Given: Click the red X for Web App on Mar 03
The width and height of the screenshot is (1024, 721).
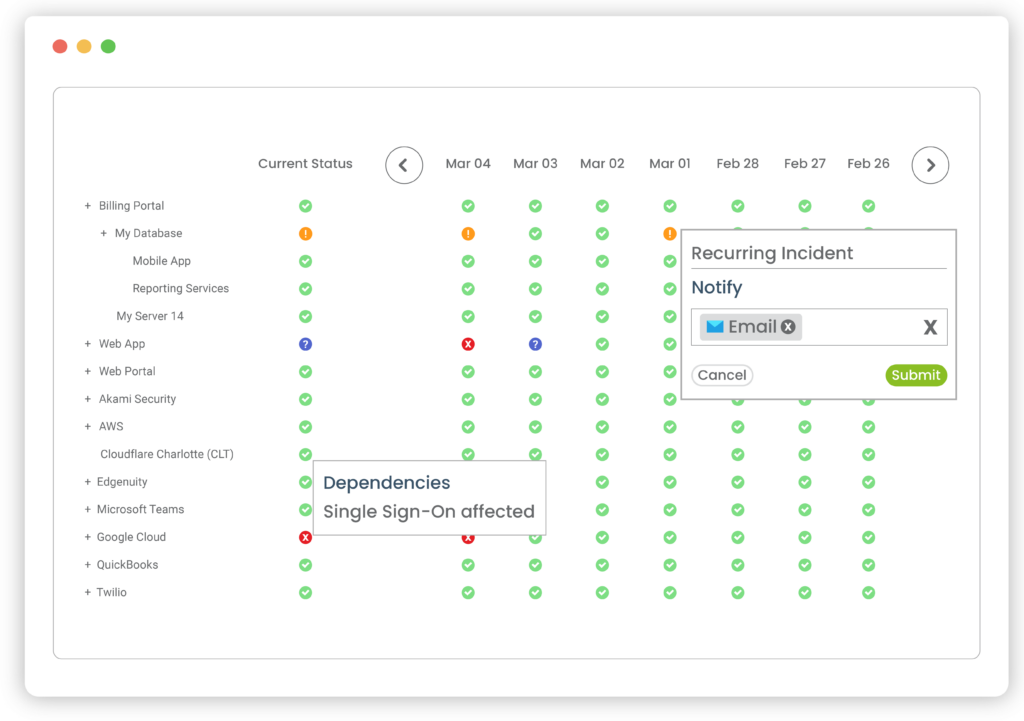Looking at the screenshot, I should pyautogui.click(x=468, y=343).
